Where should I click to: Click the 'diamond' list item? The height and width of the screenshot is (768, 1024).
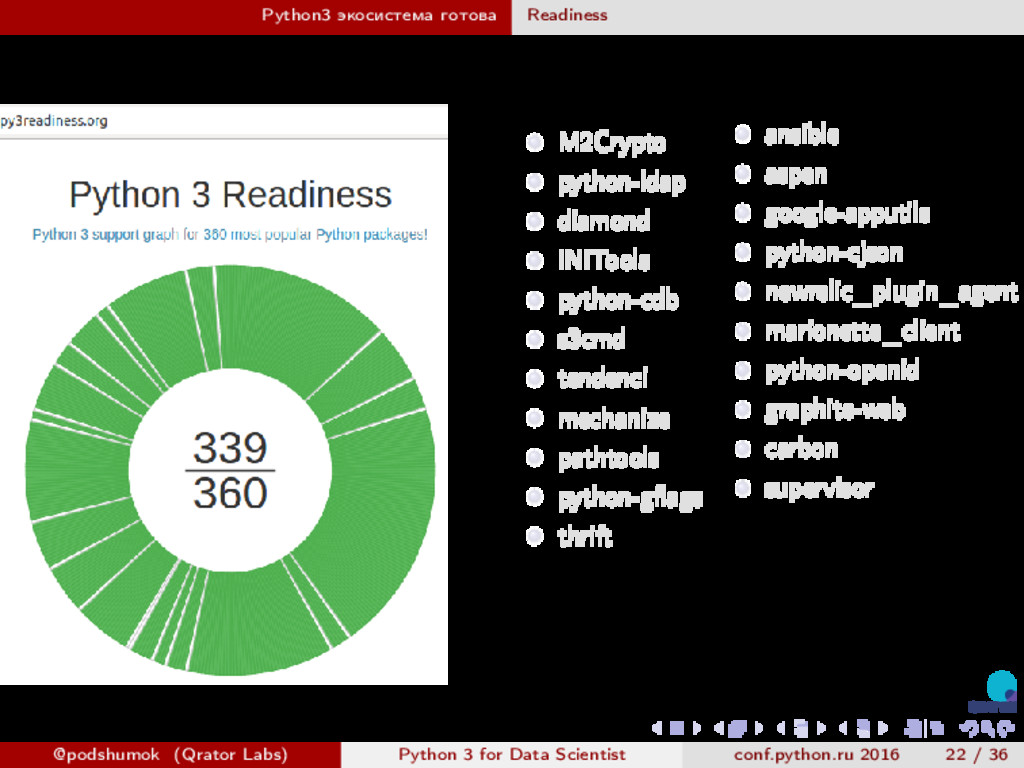click(603, 221)
